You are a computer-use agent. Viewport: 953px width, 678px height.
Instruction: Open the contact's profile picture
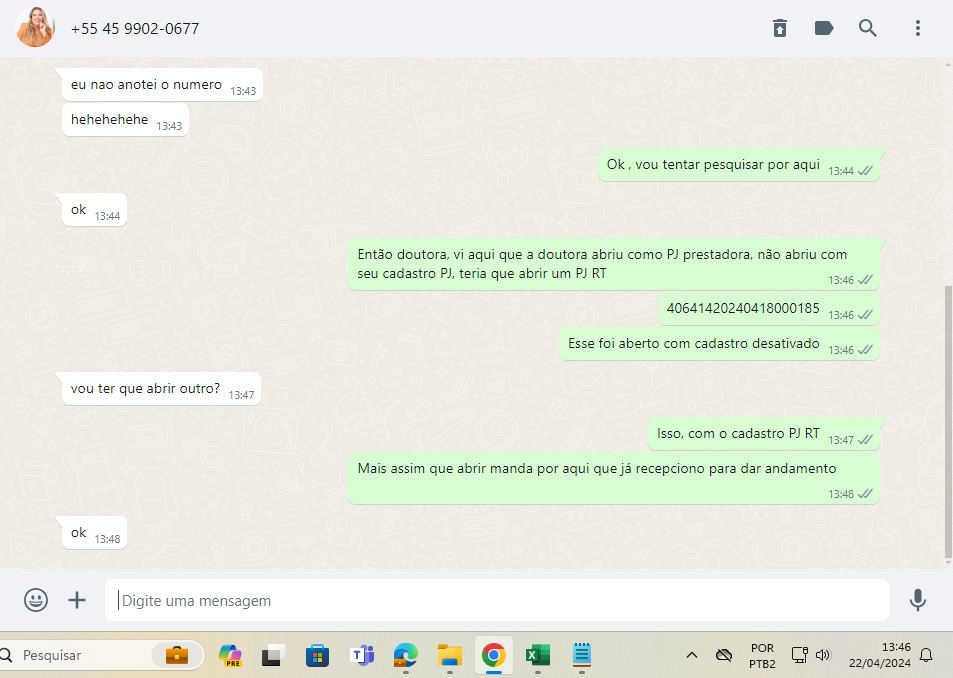coord(35,28)
